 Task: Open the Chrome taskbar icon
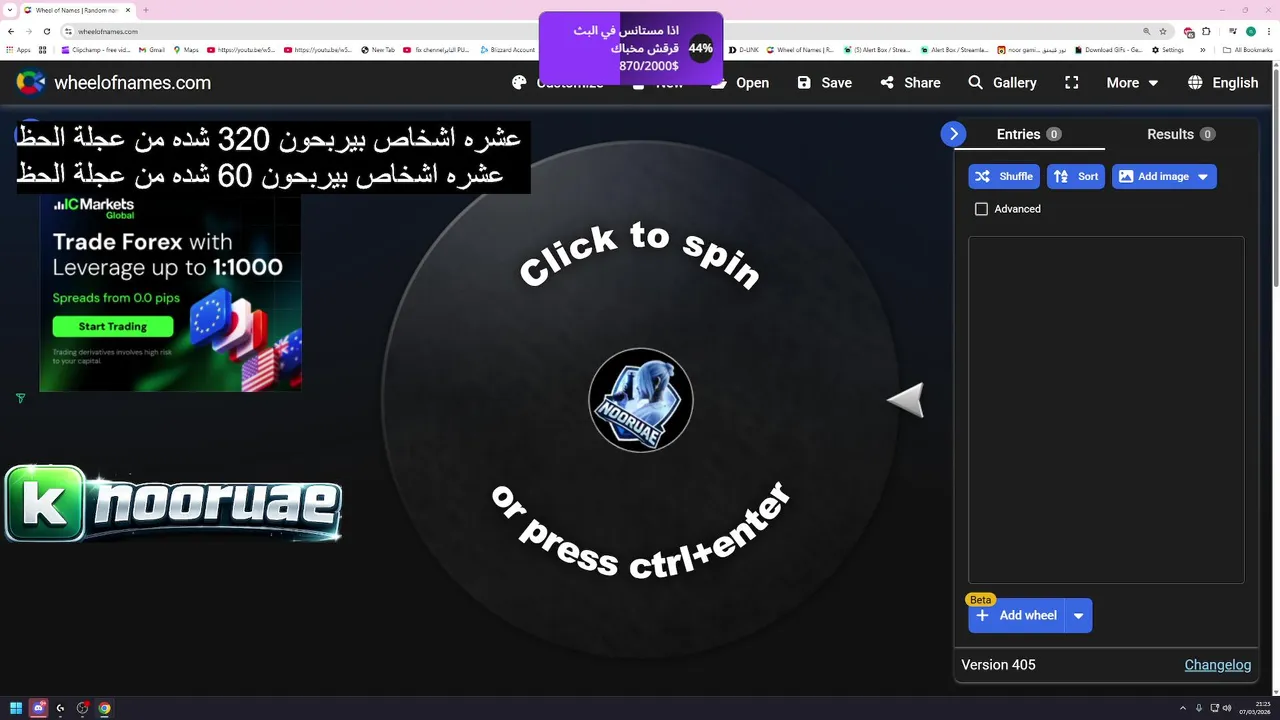coord(104,708)
